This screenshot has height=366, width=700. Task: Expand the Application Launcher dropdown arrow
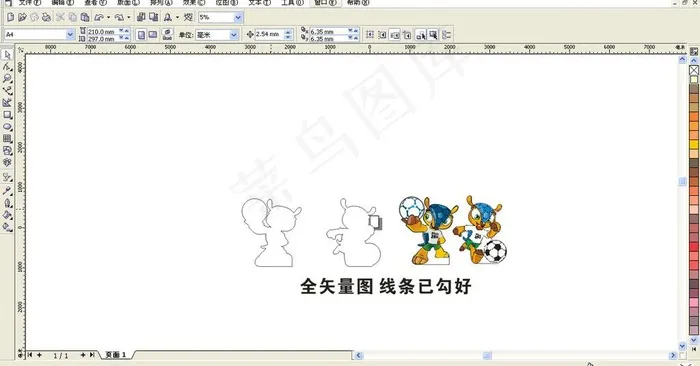[x=177, y=17]
